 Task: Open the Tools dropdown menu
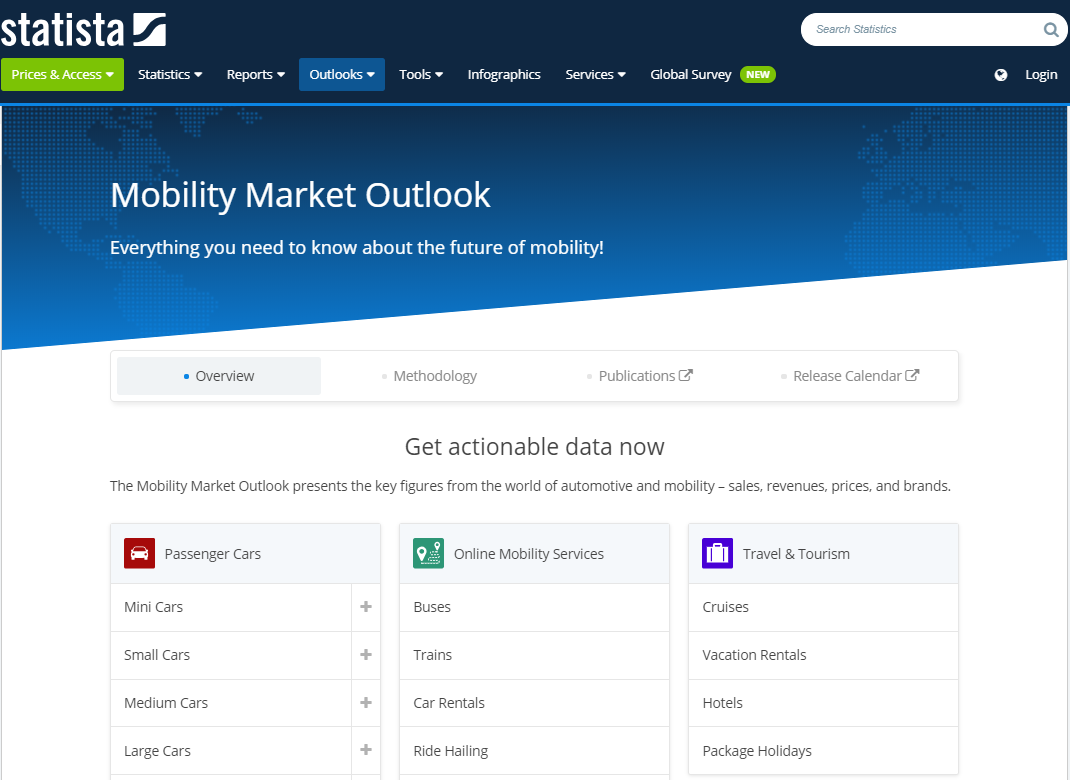421,74
